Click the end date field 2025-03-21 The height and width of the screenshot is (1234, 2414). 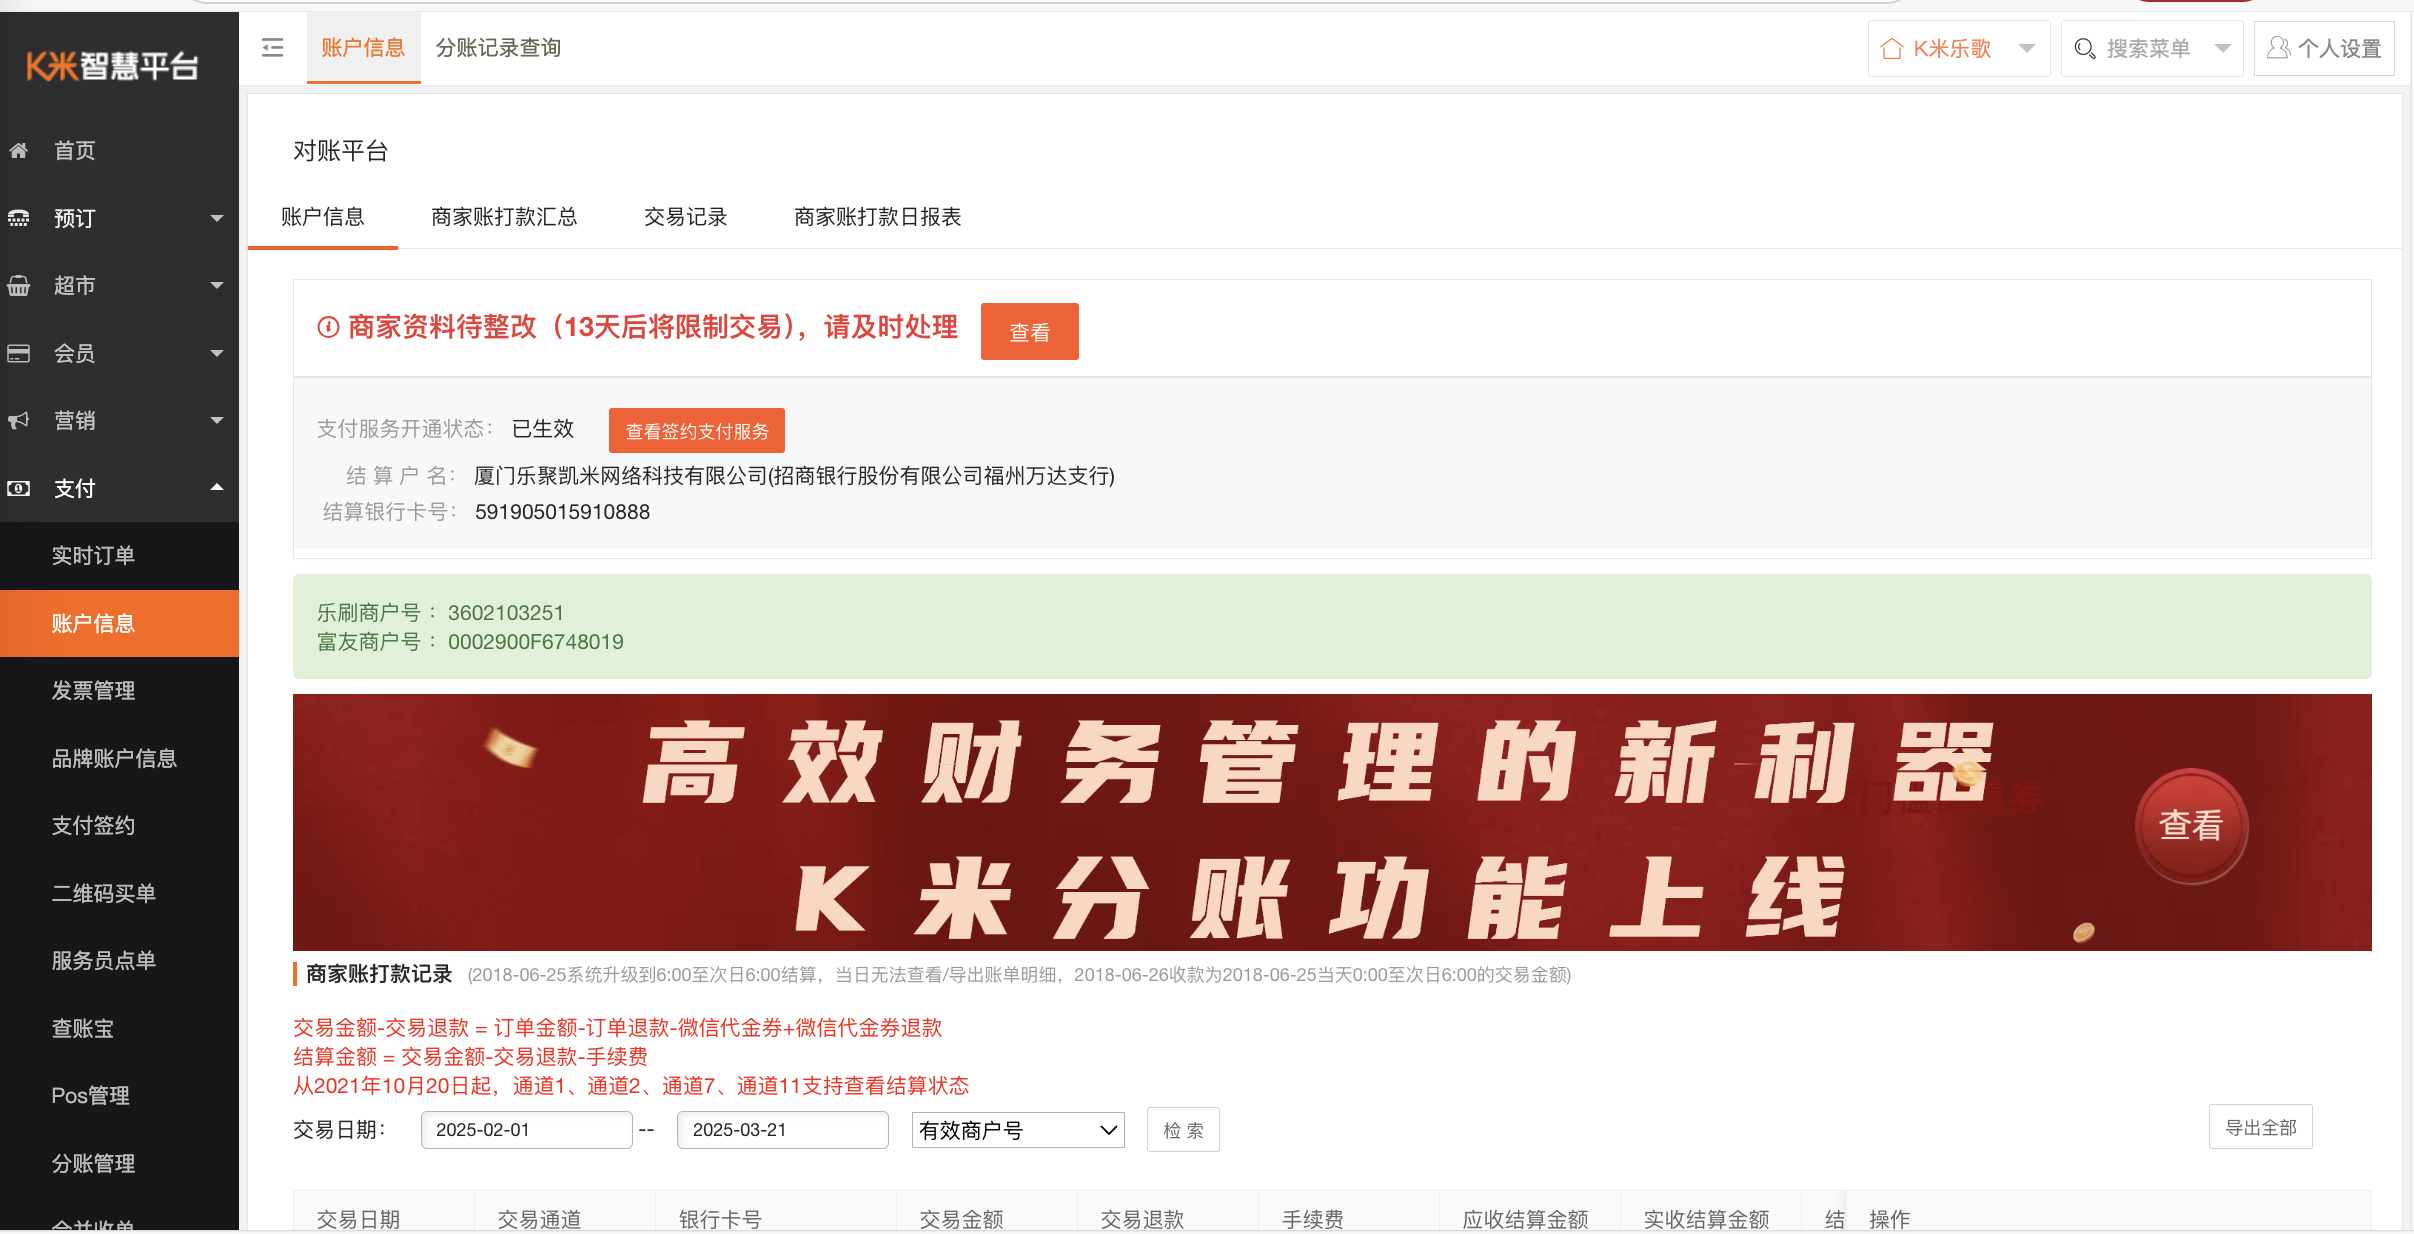[783, 1130]
